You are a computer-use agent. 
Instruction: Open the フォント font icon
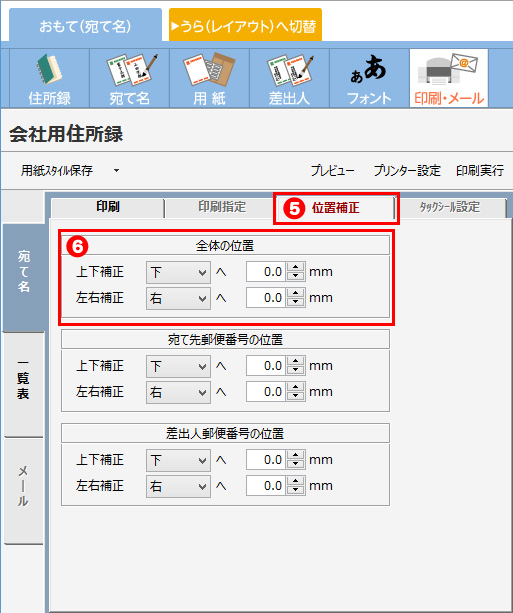click(x=369, y=78)
